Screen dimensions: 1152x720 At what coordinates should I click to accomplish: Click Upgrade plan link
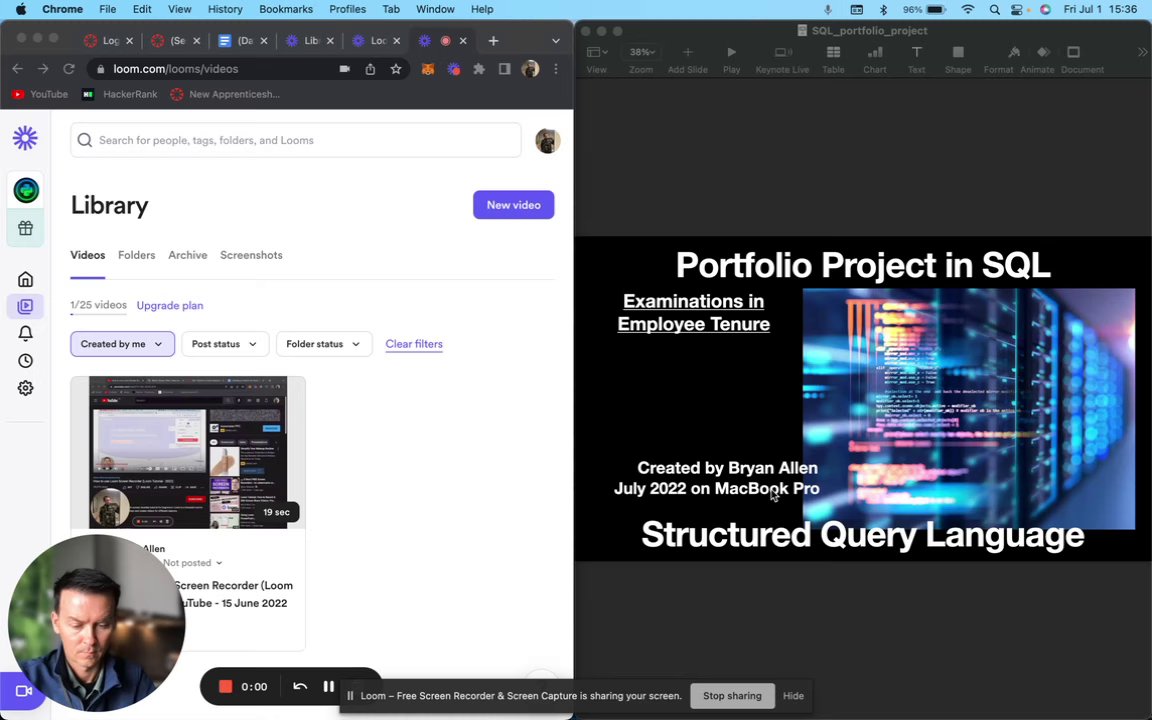point(170,306)
